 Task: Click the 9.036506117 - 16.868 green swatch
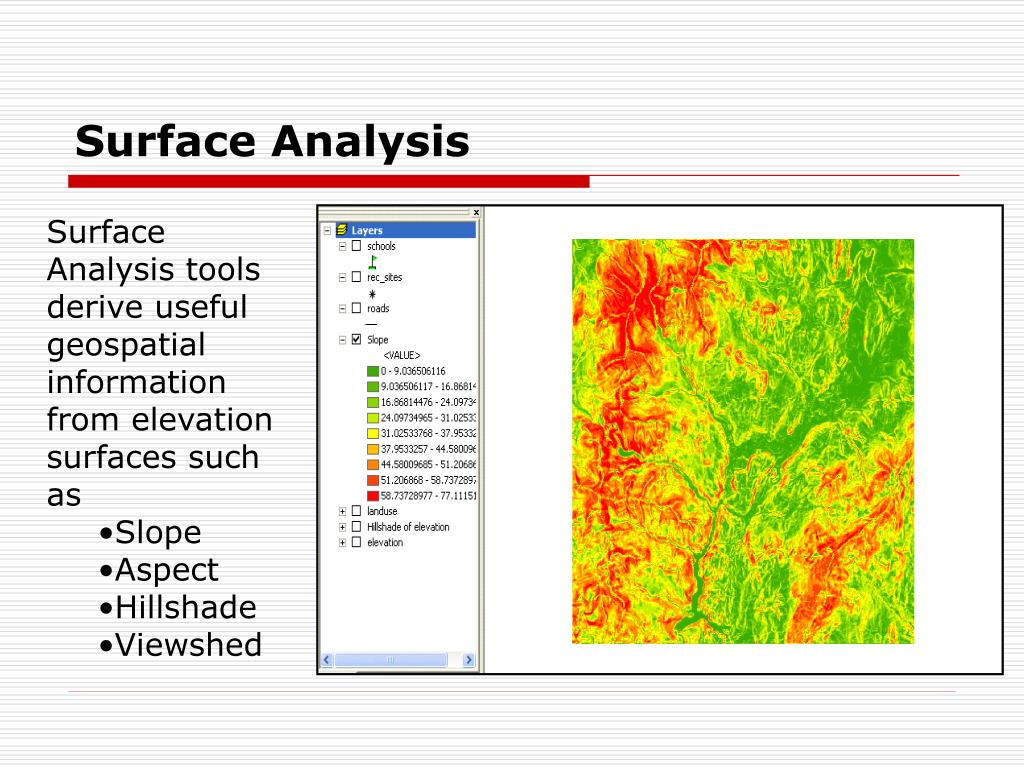coord(373,387)
